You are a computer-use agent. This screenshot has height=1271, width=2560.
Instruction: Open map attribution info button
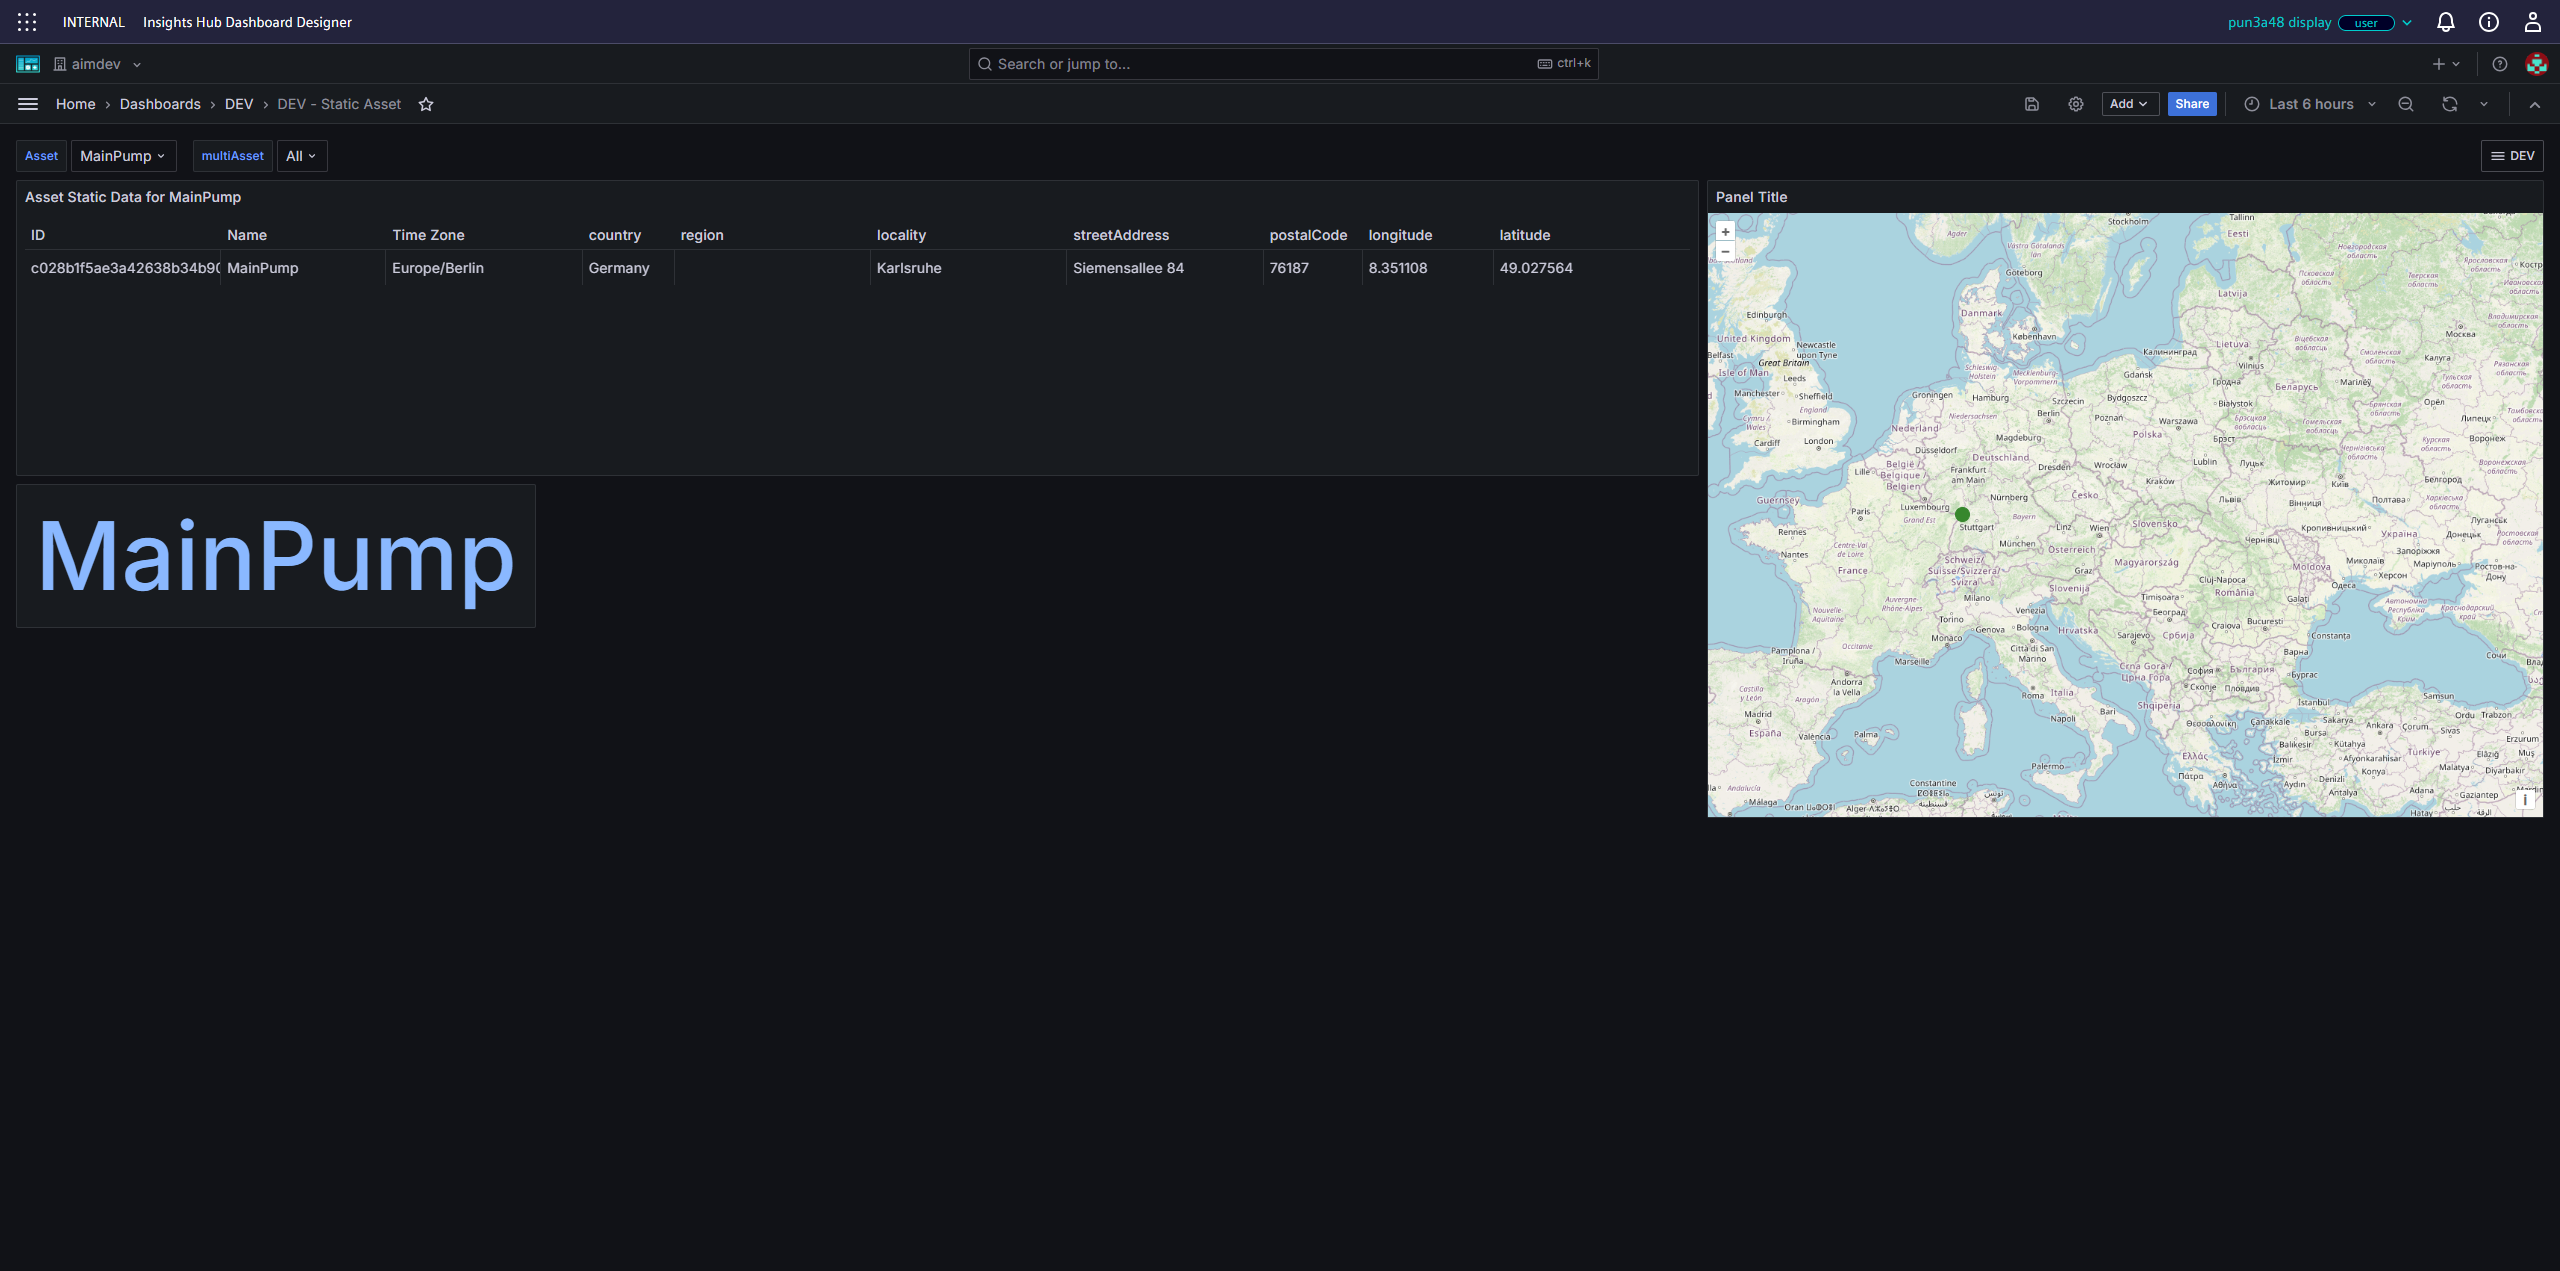click(x=2525, y=799)
